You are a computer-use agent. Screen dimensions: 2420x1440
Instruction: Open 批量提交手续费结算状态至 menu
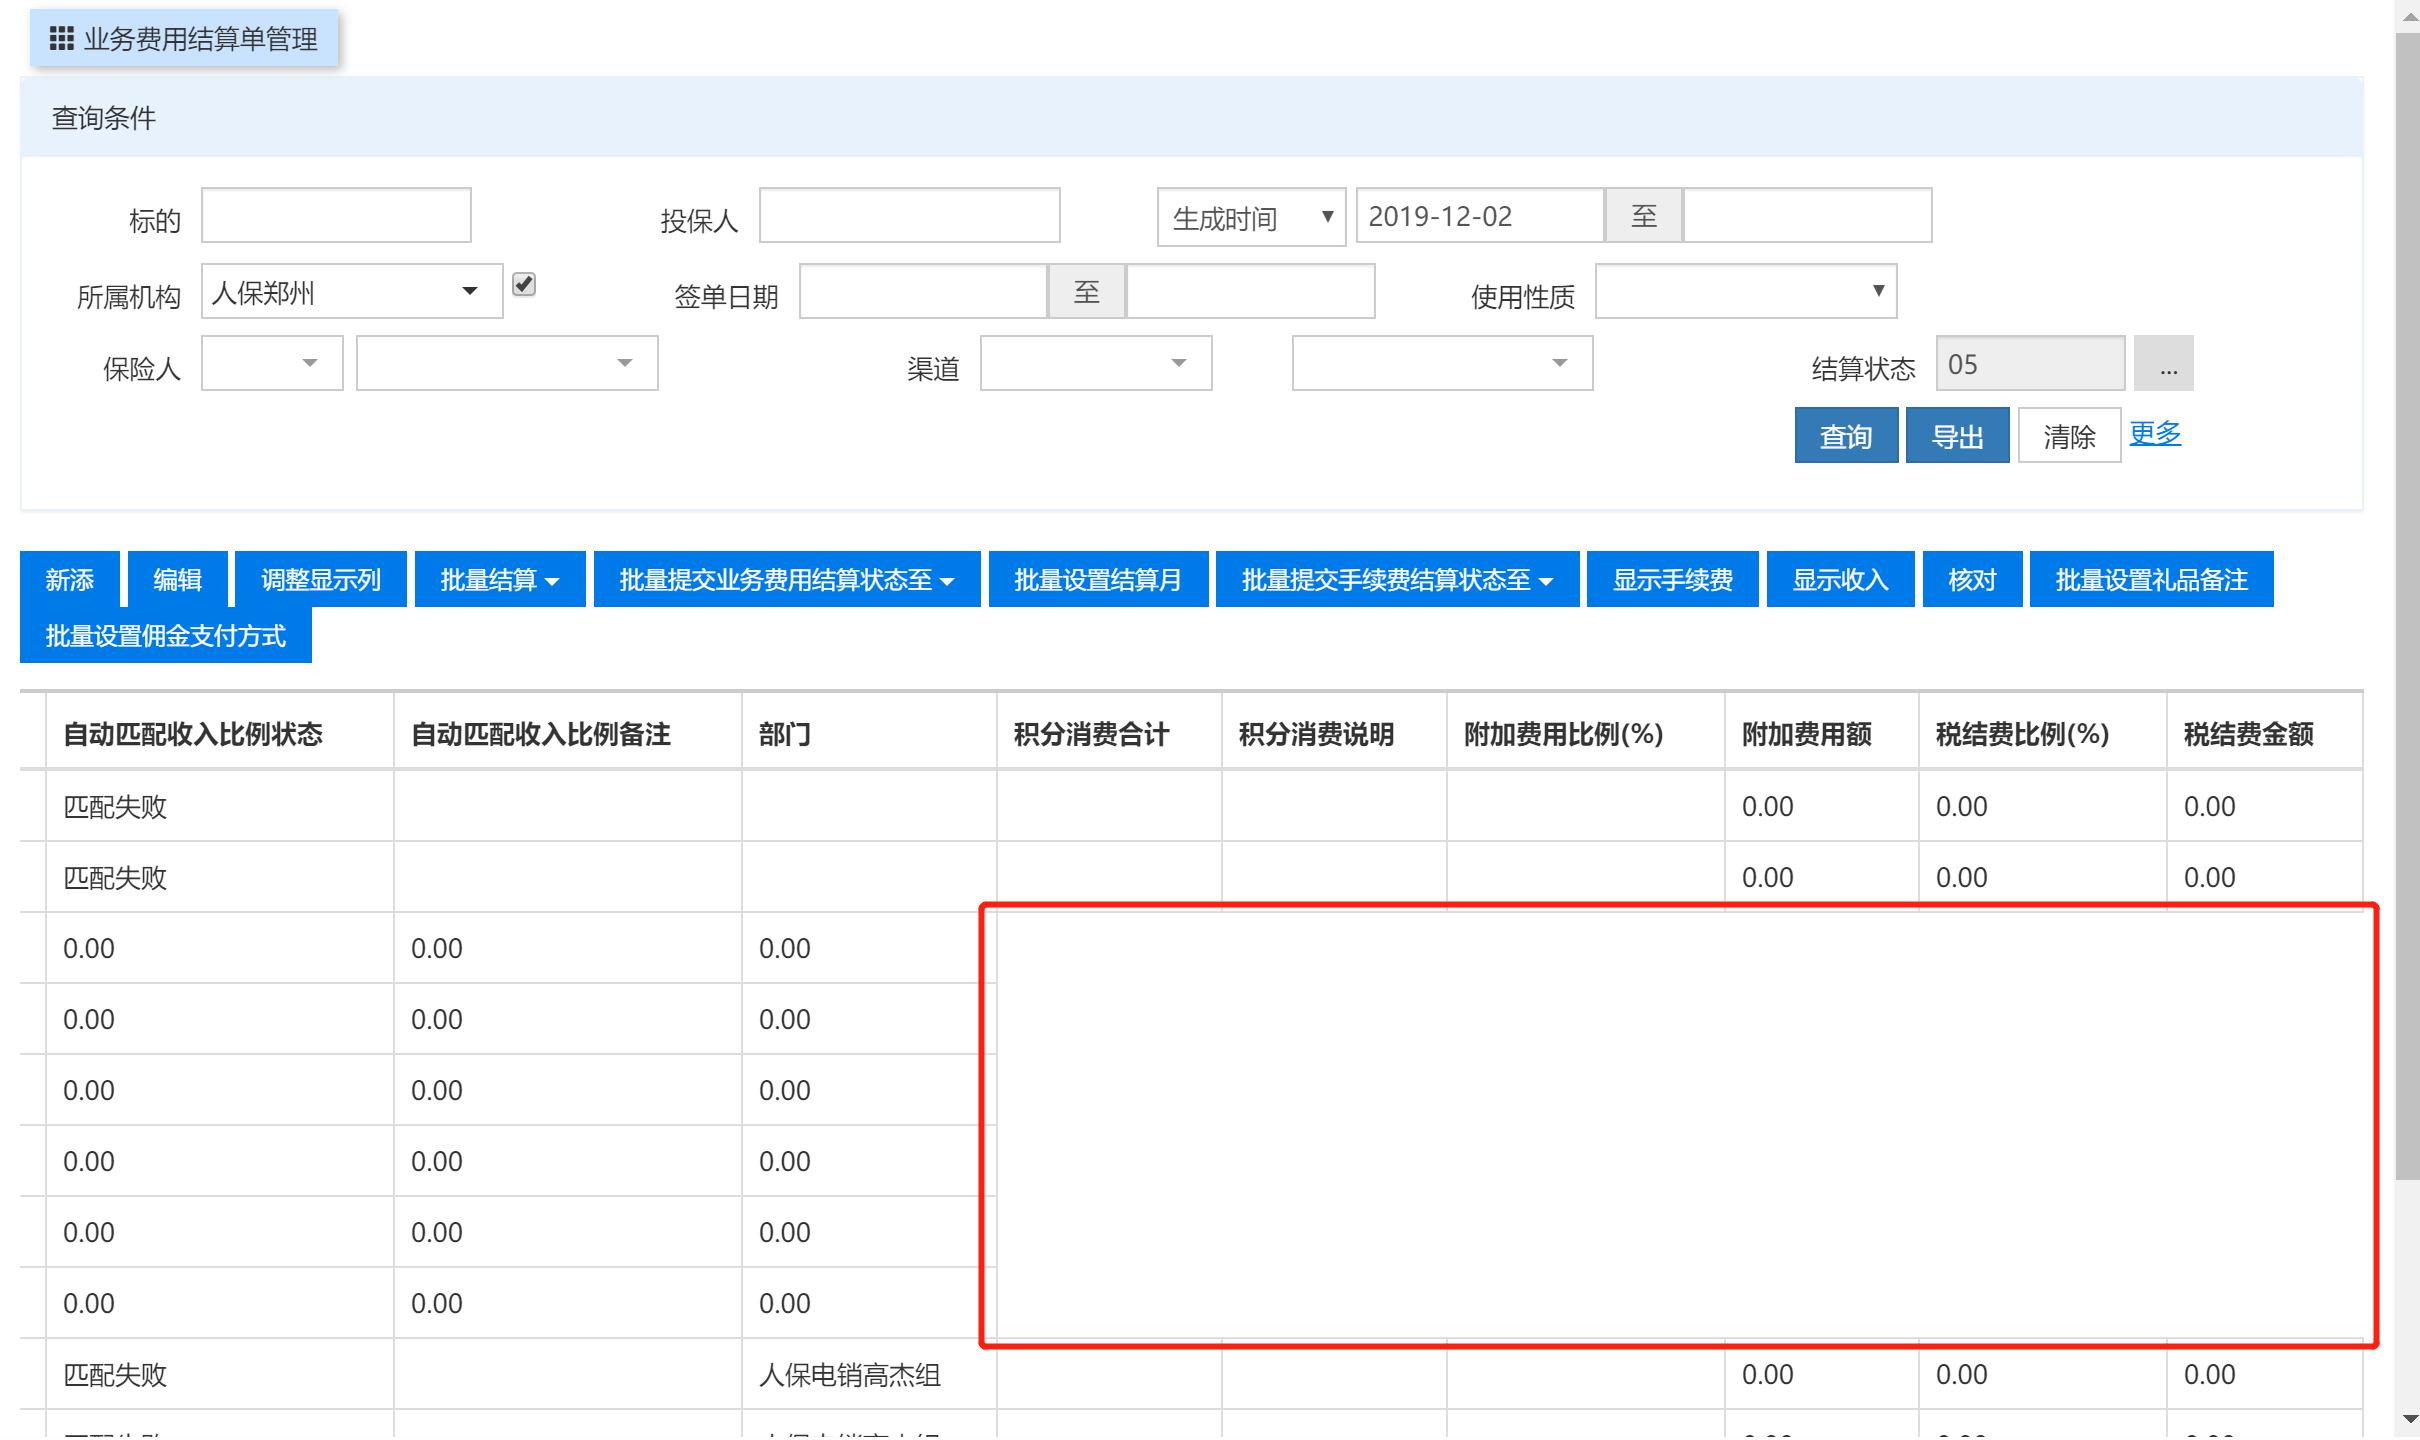point(1396,580)
